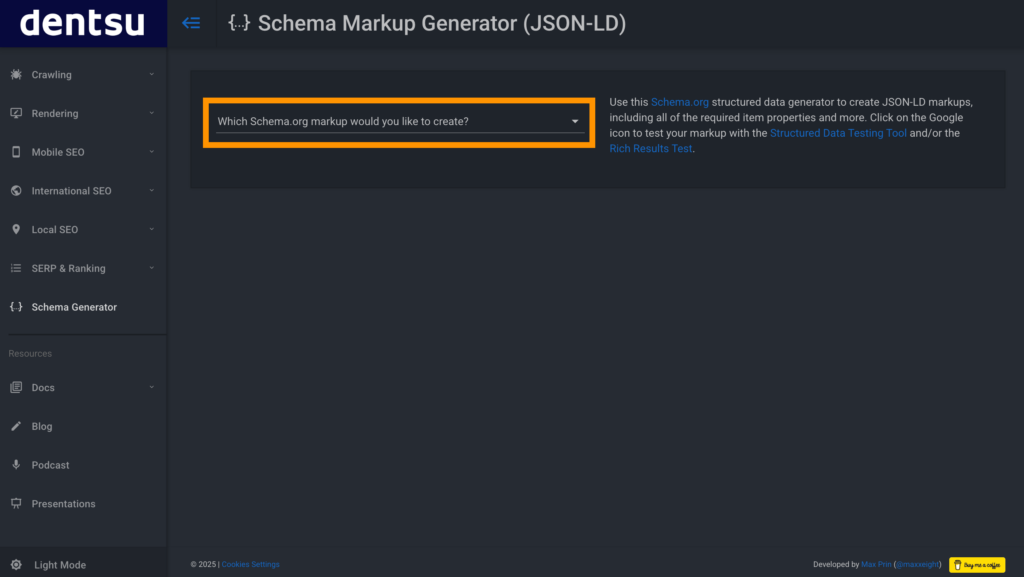Open the Structured Data Testing Tool link
Image resolution: width=1024 pixels, height=577 pixels.
tap(838, 133)
